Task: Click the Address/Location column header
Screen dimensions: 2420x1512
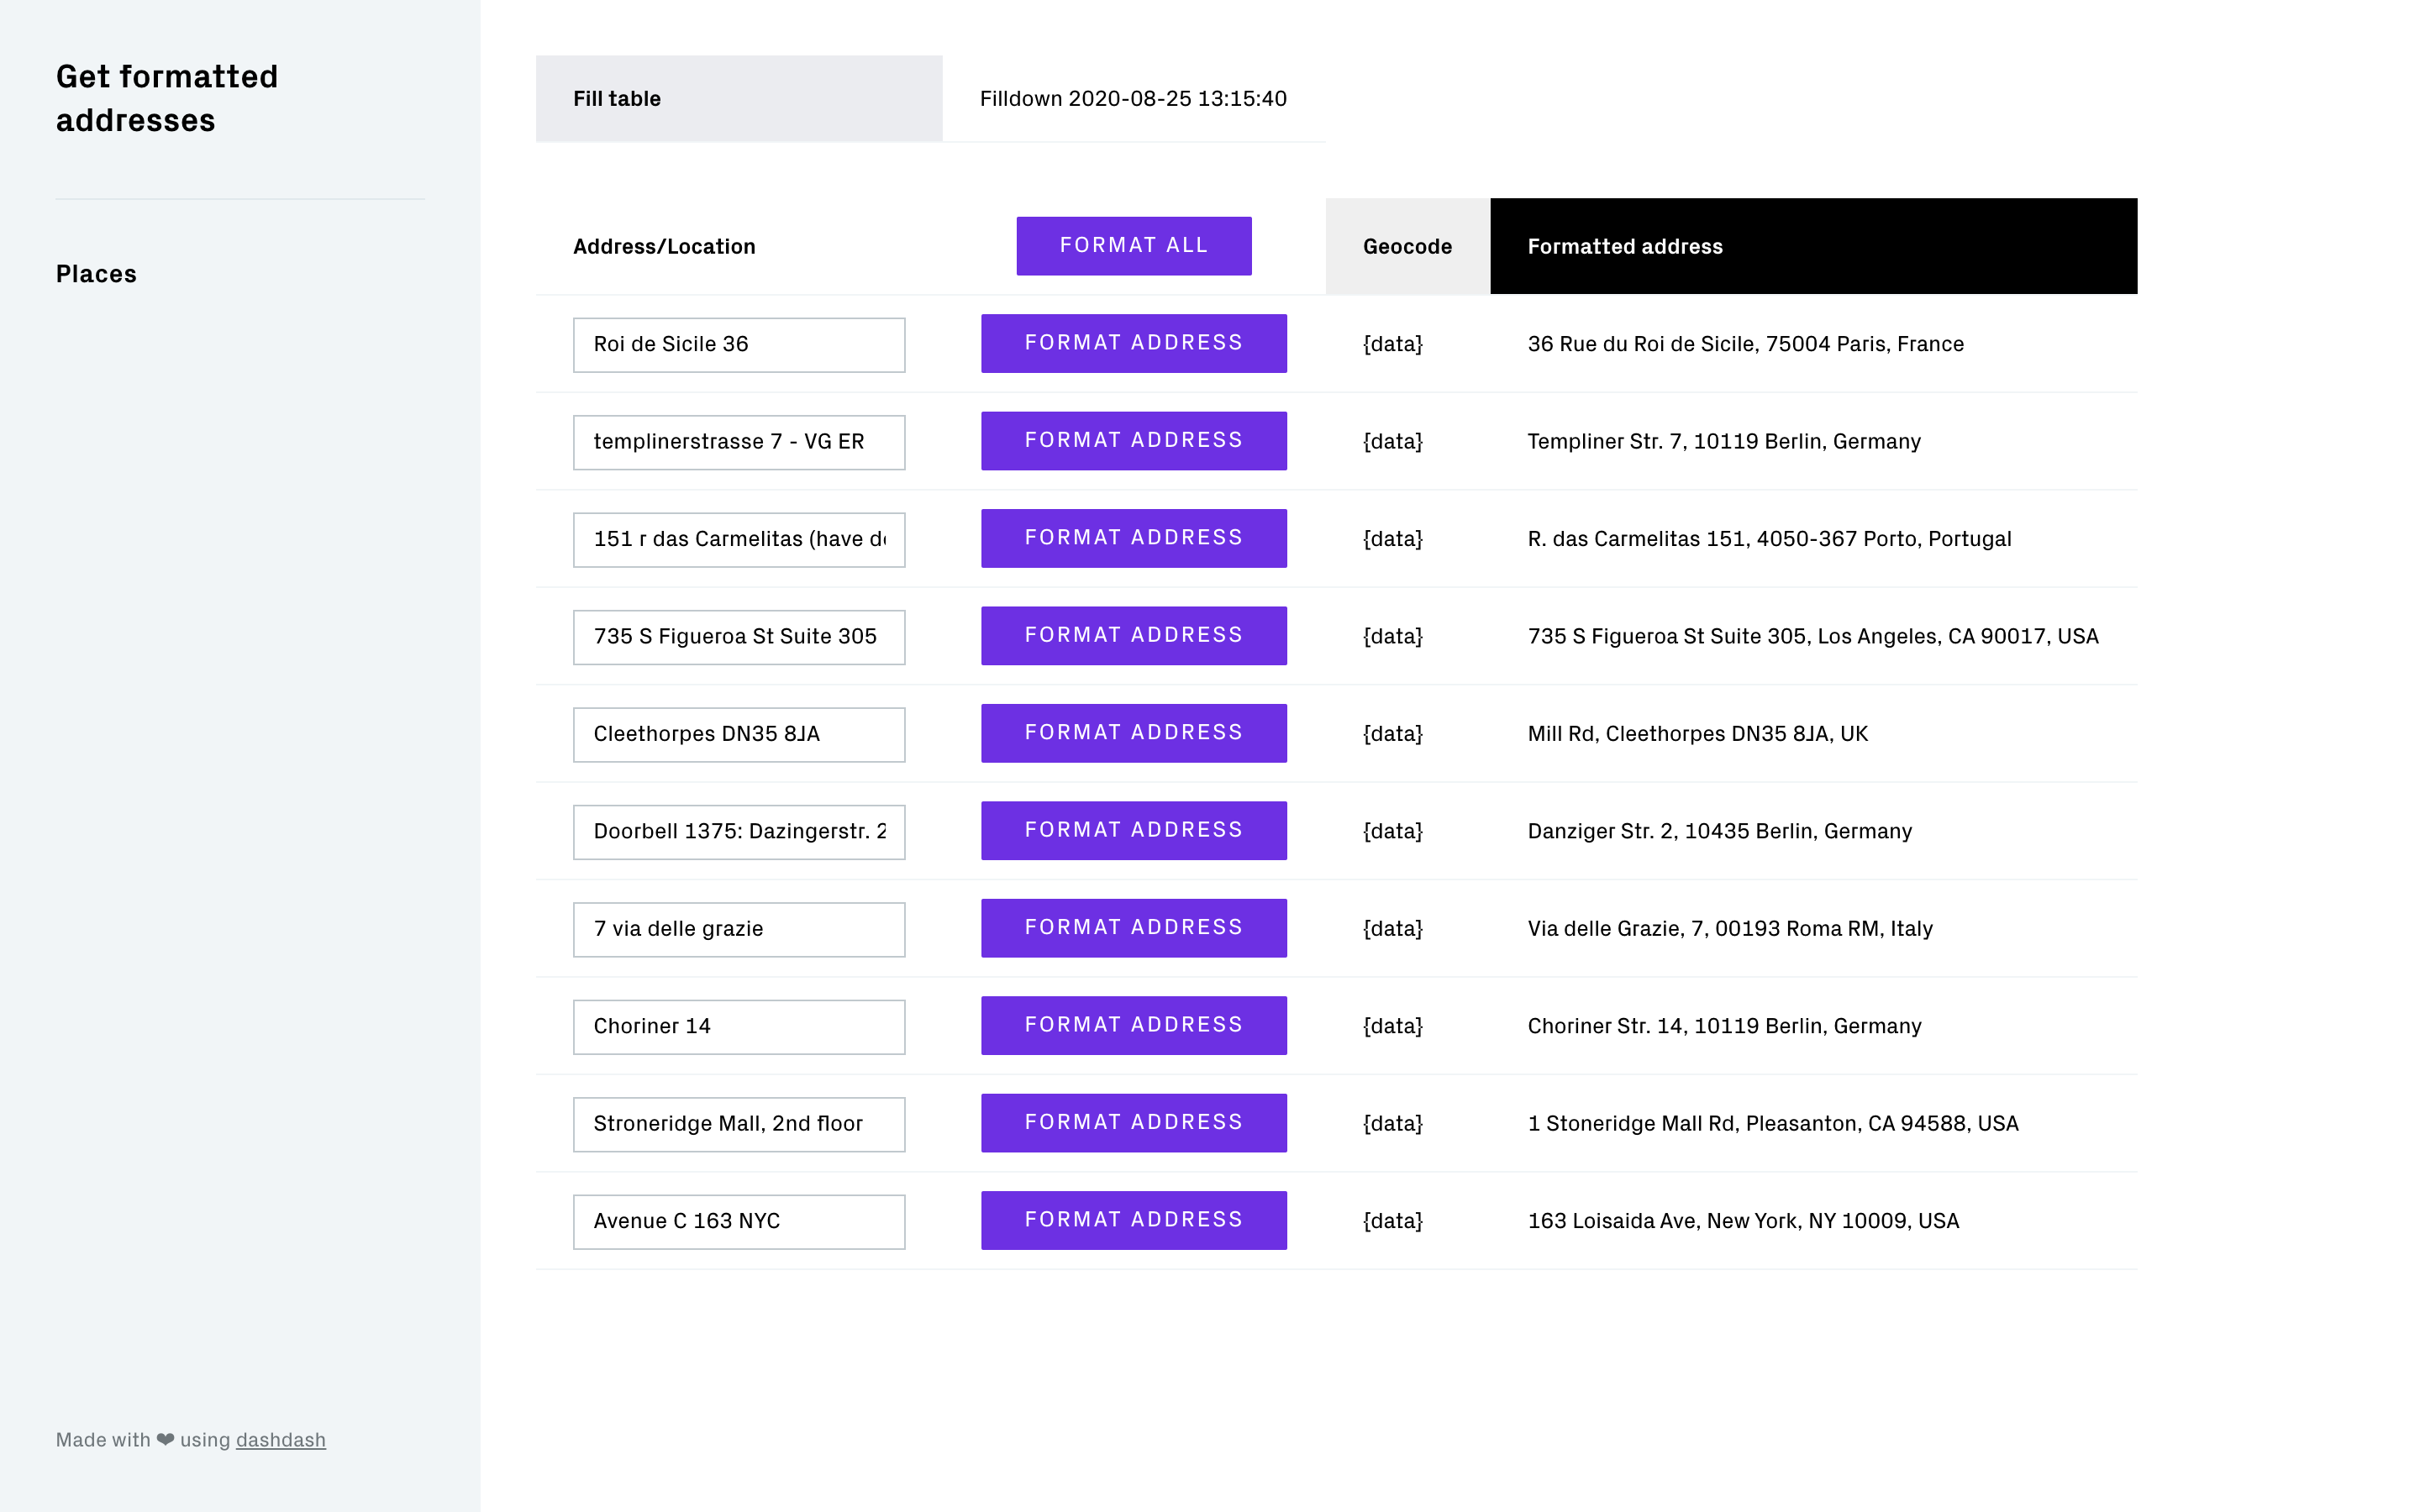Action: (664, 246)
